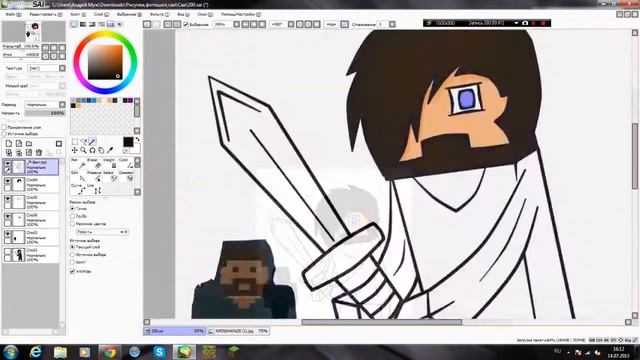640x360 pixels.
Task: Open the Файл menu
Action: click(13, 14)
